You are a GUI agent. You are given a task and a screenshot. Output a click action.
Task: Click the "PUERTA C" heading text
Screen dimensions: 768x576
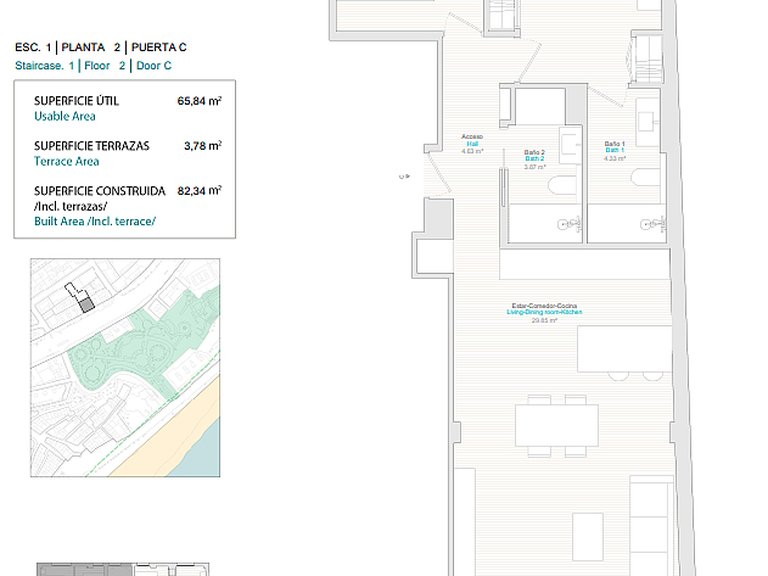[159, 48]
